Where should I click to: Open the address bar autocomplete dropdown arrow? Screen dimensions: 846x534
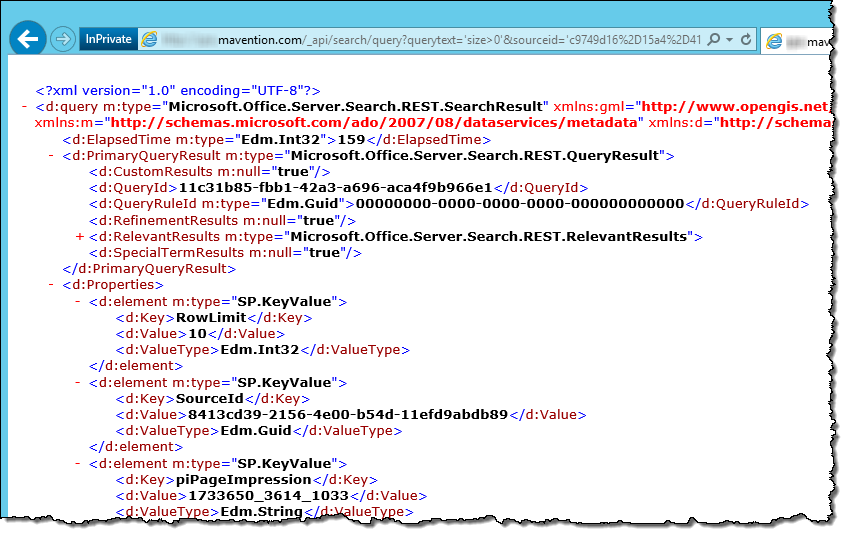tap(729, 39)
